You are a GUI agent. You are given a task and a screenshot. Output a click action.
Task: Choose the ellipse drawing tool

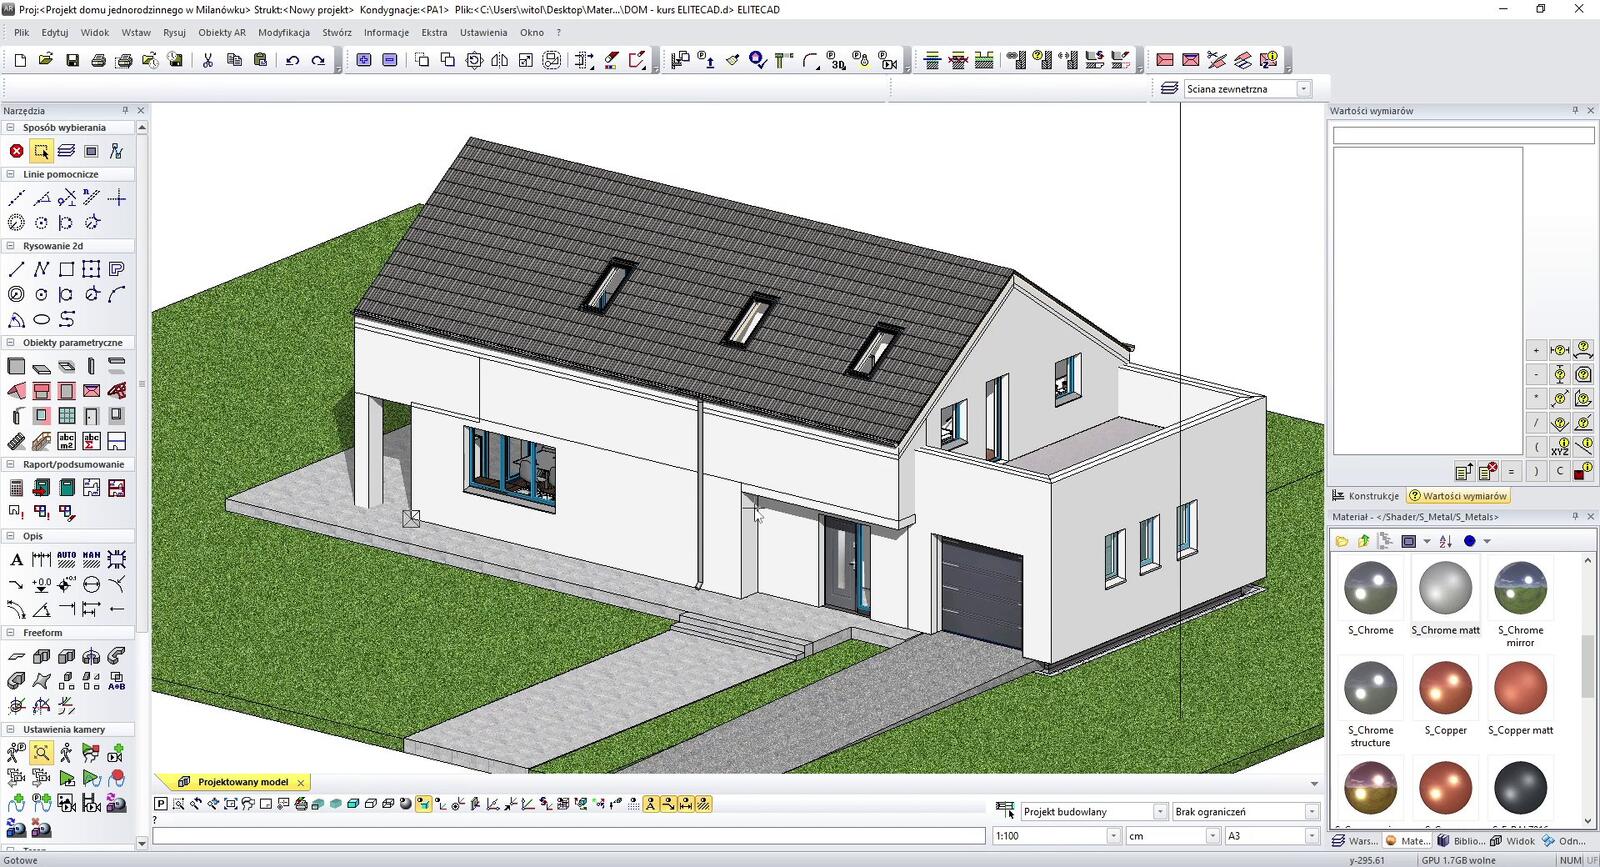pyautogui.click(x=41, y=320)
